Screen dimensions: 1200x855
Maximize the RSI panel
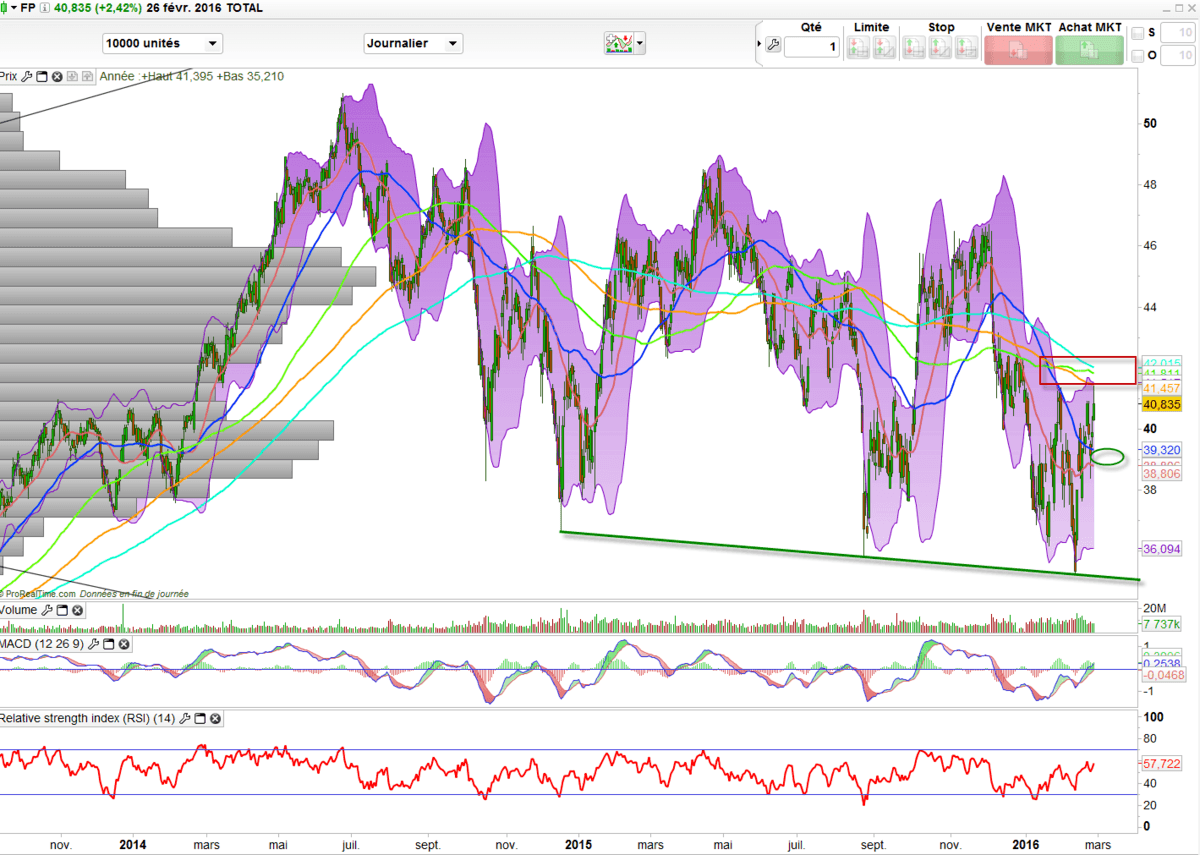pos(201,718)
